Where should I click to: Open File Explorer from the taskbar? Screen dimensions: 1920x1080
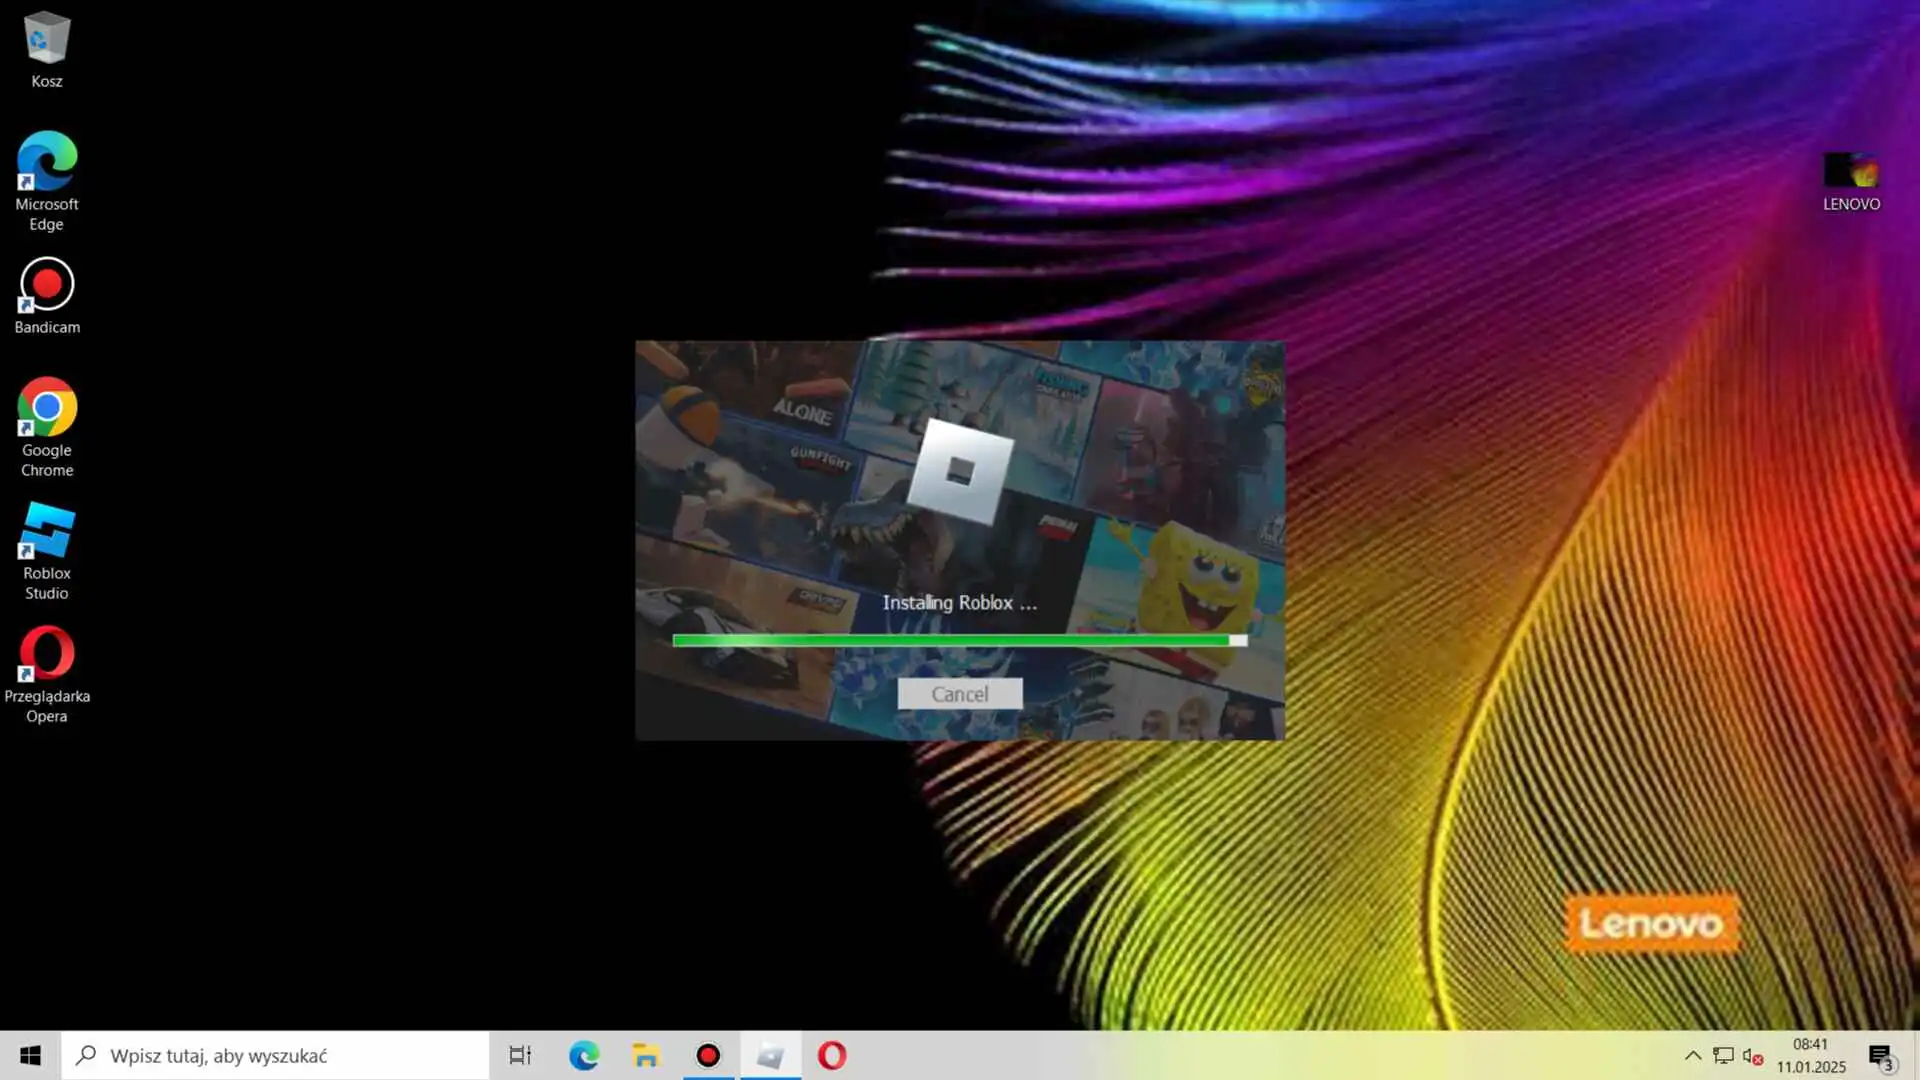[x=646, y=1055]
